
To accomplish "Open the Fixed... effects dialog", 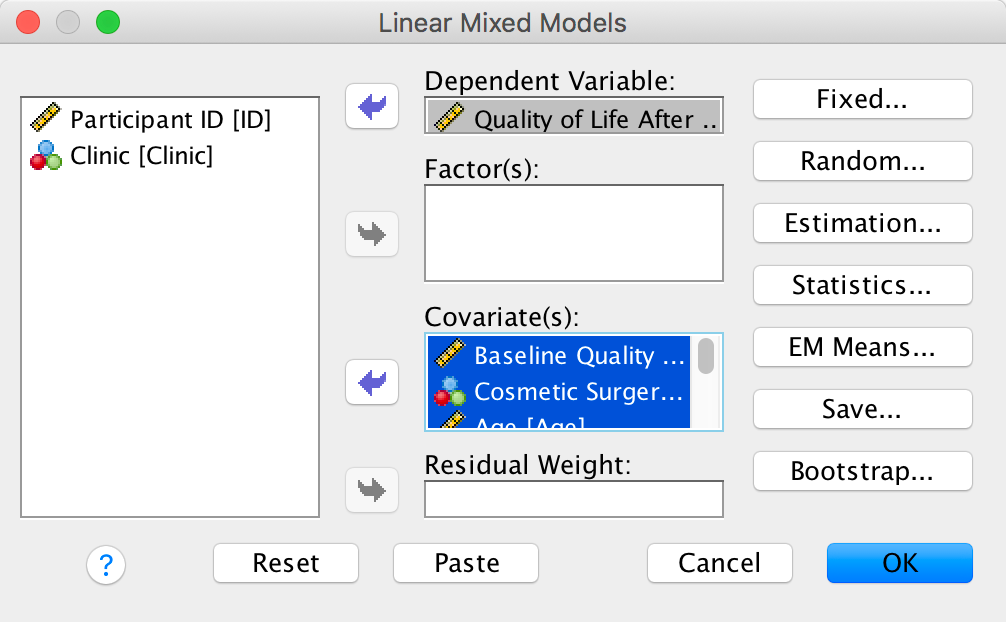I will coord(863,99).
